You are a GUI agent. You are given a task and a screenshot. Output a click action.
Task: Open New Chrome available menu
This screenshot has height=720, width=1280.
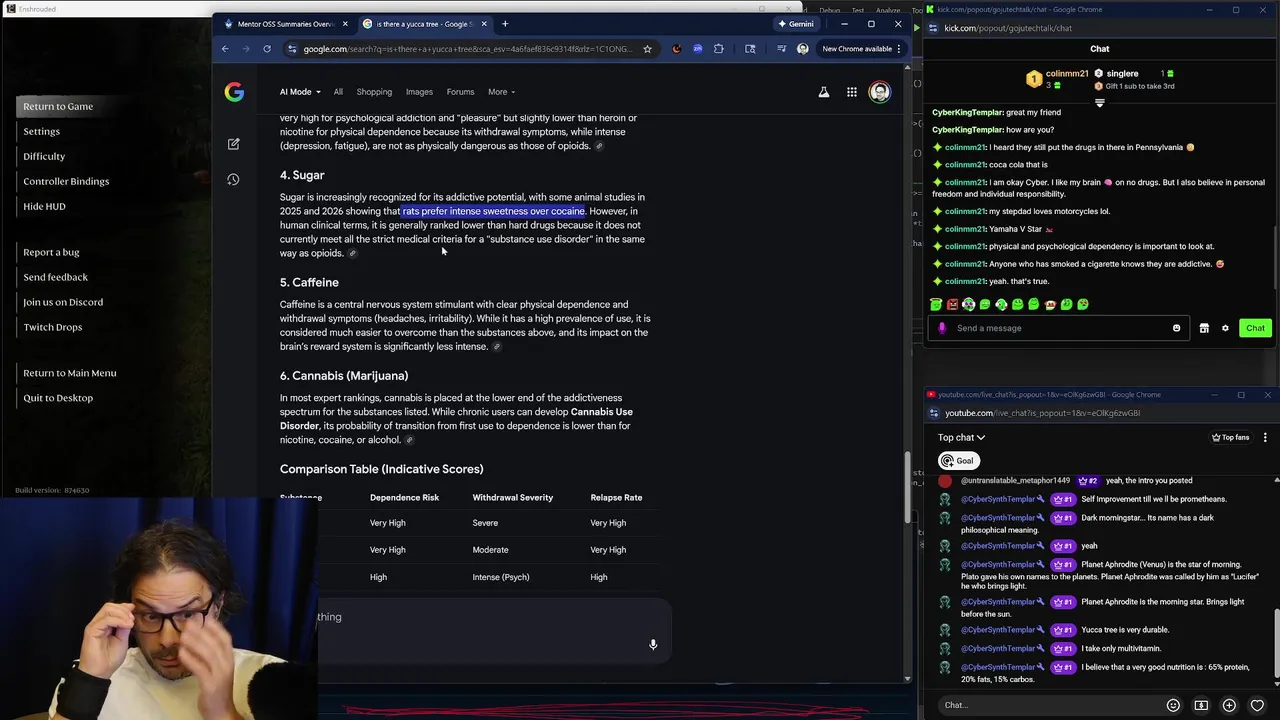click(861, 49)
